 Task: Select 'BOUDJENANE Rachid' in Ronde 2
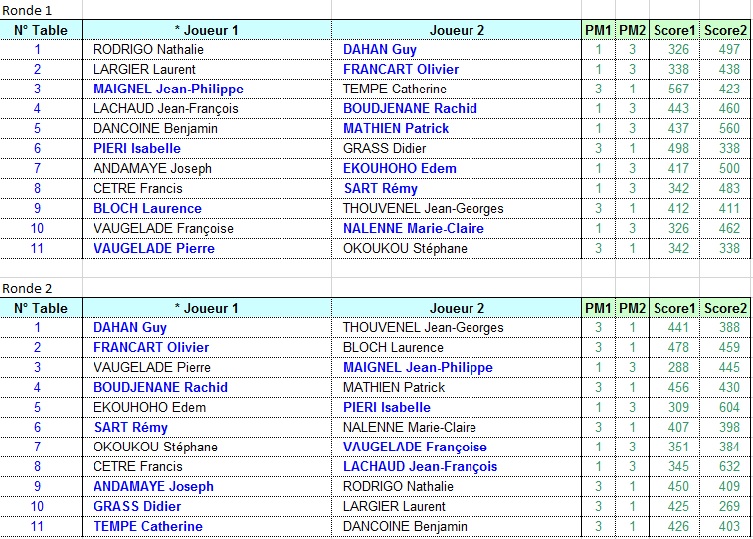(x=160, y=387)
